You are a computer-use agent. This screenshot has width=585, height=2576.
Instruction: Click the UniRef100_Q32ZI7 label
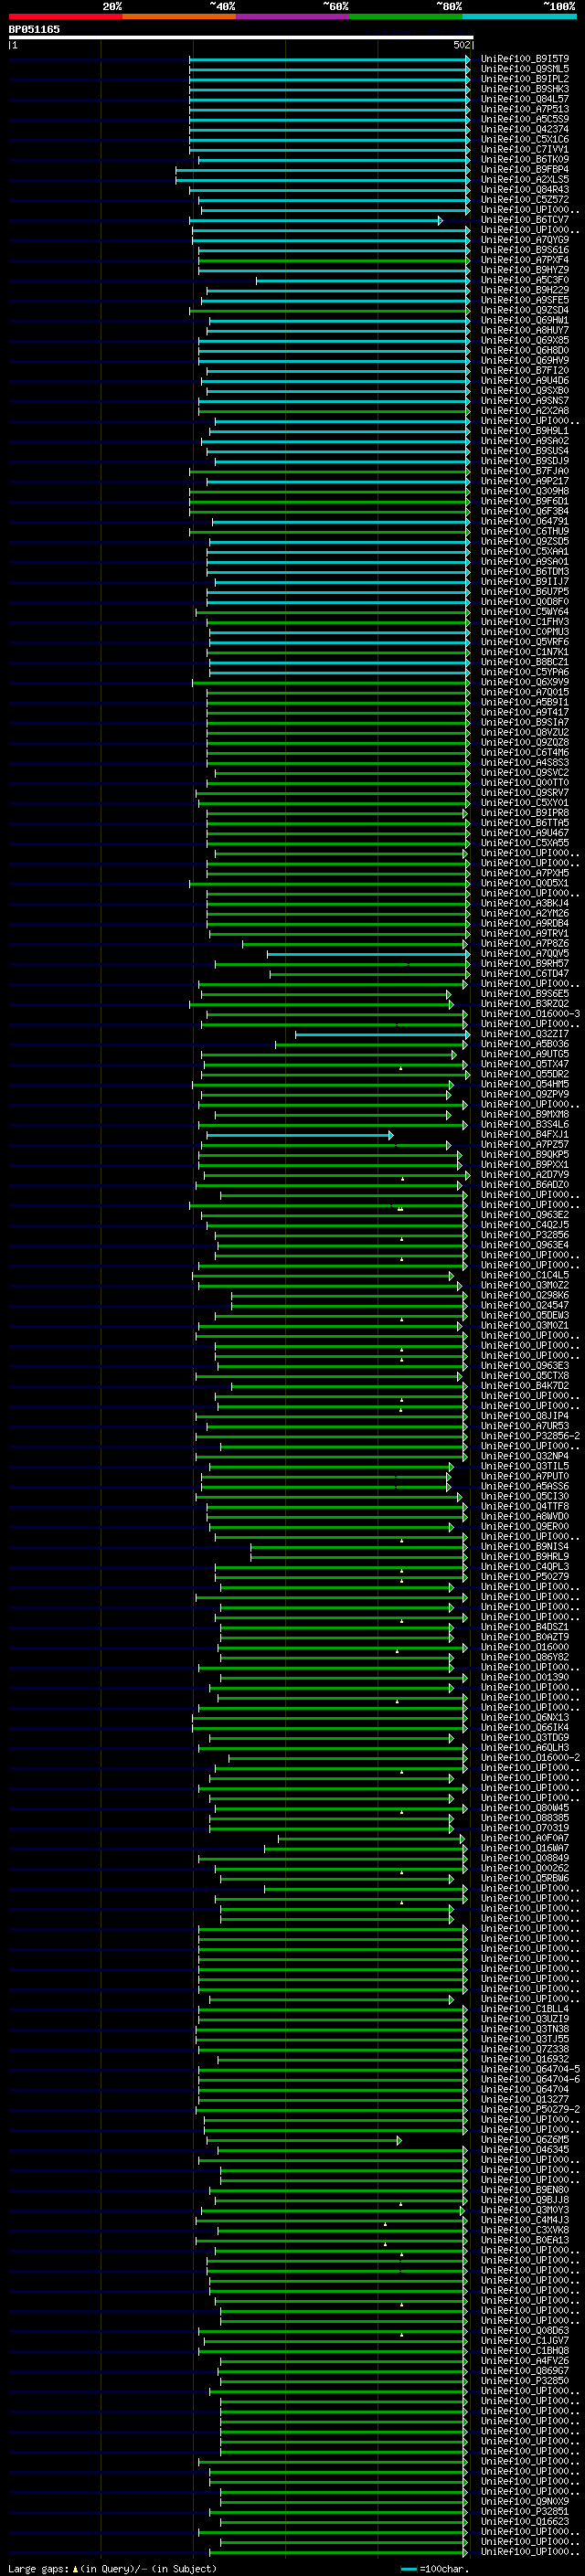(x=525, y=1034)
